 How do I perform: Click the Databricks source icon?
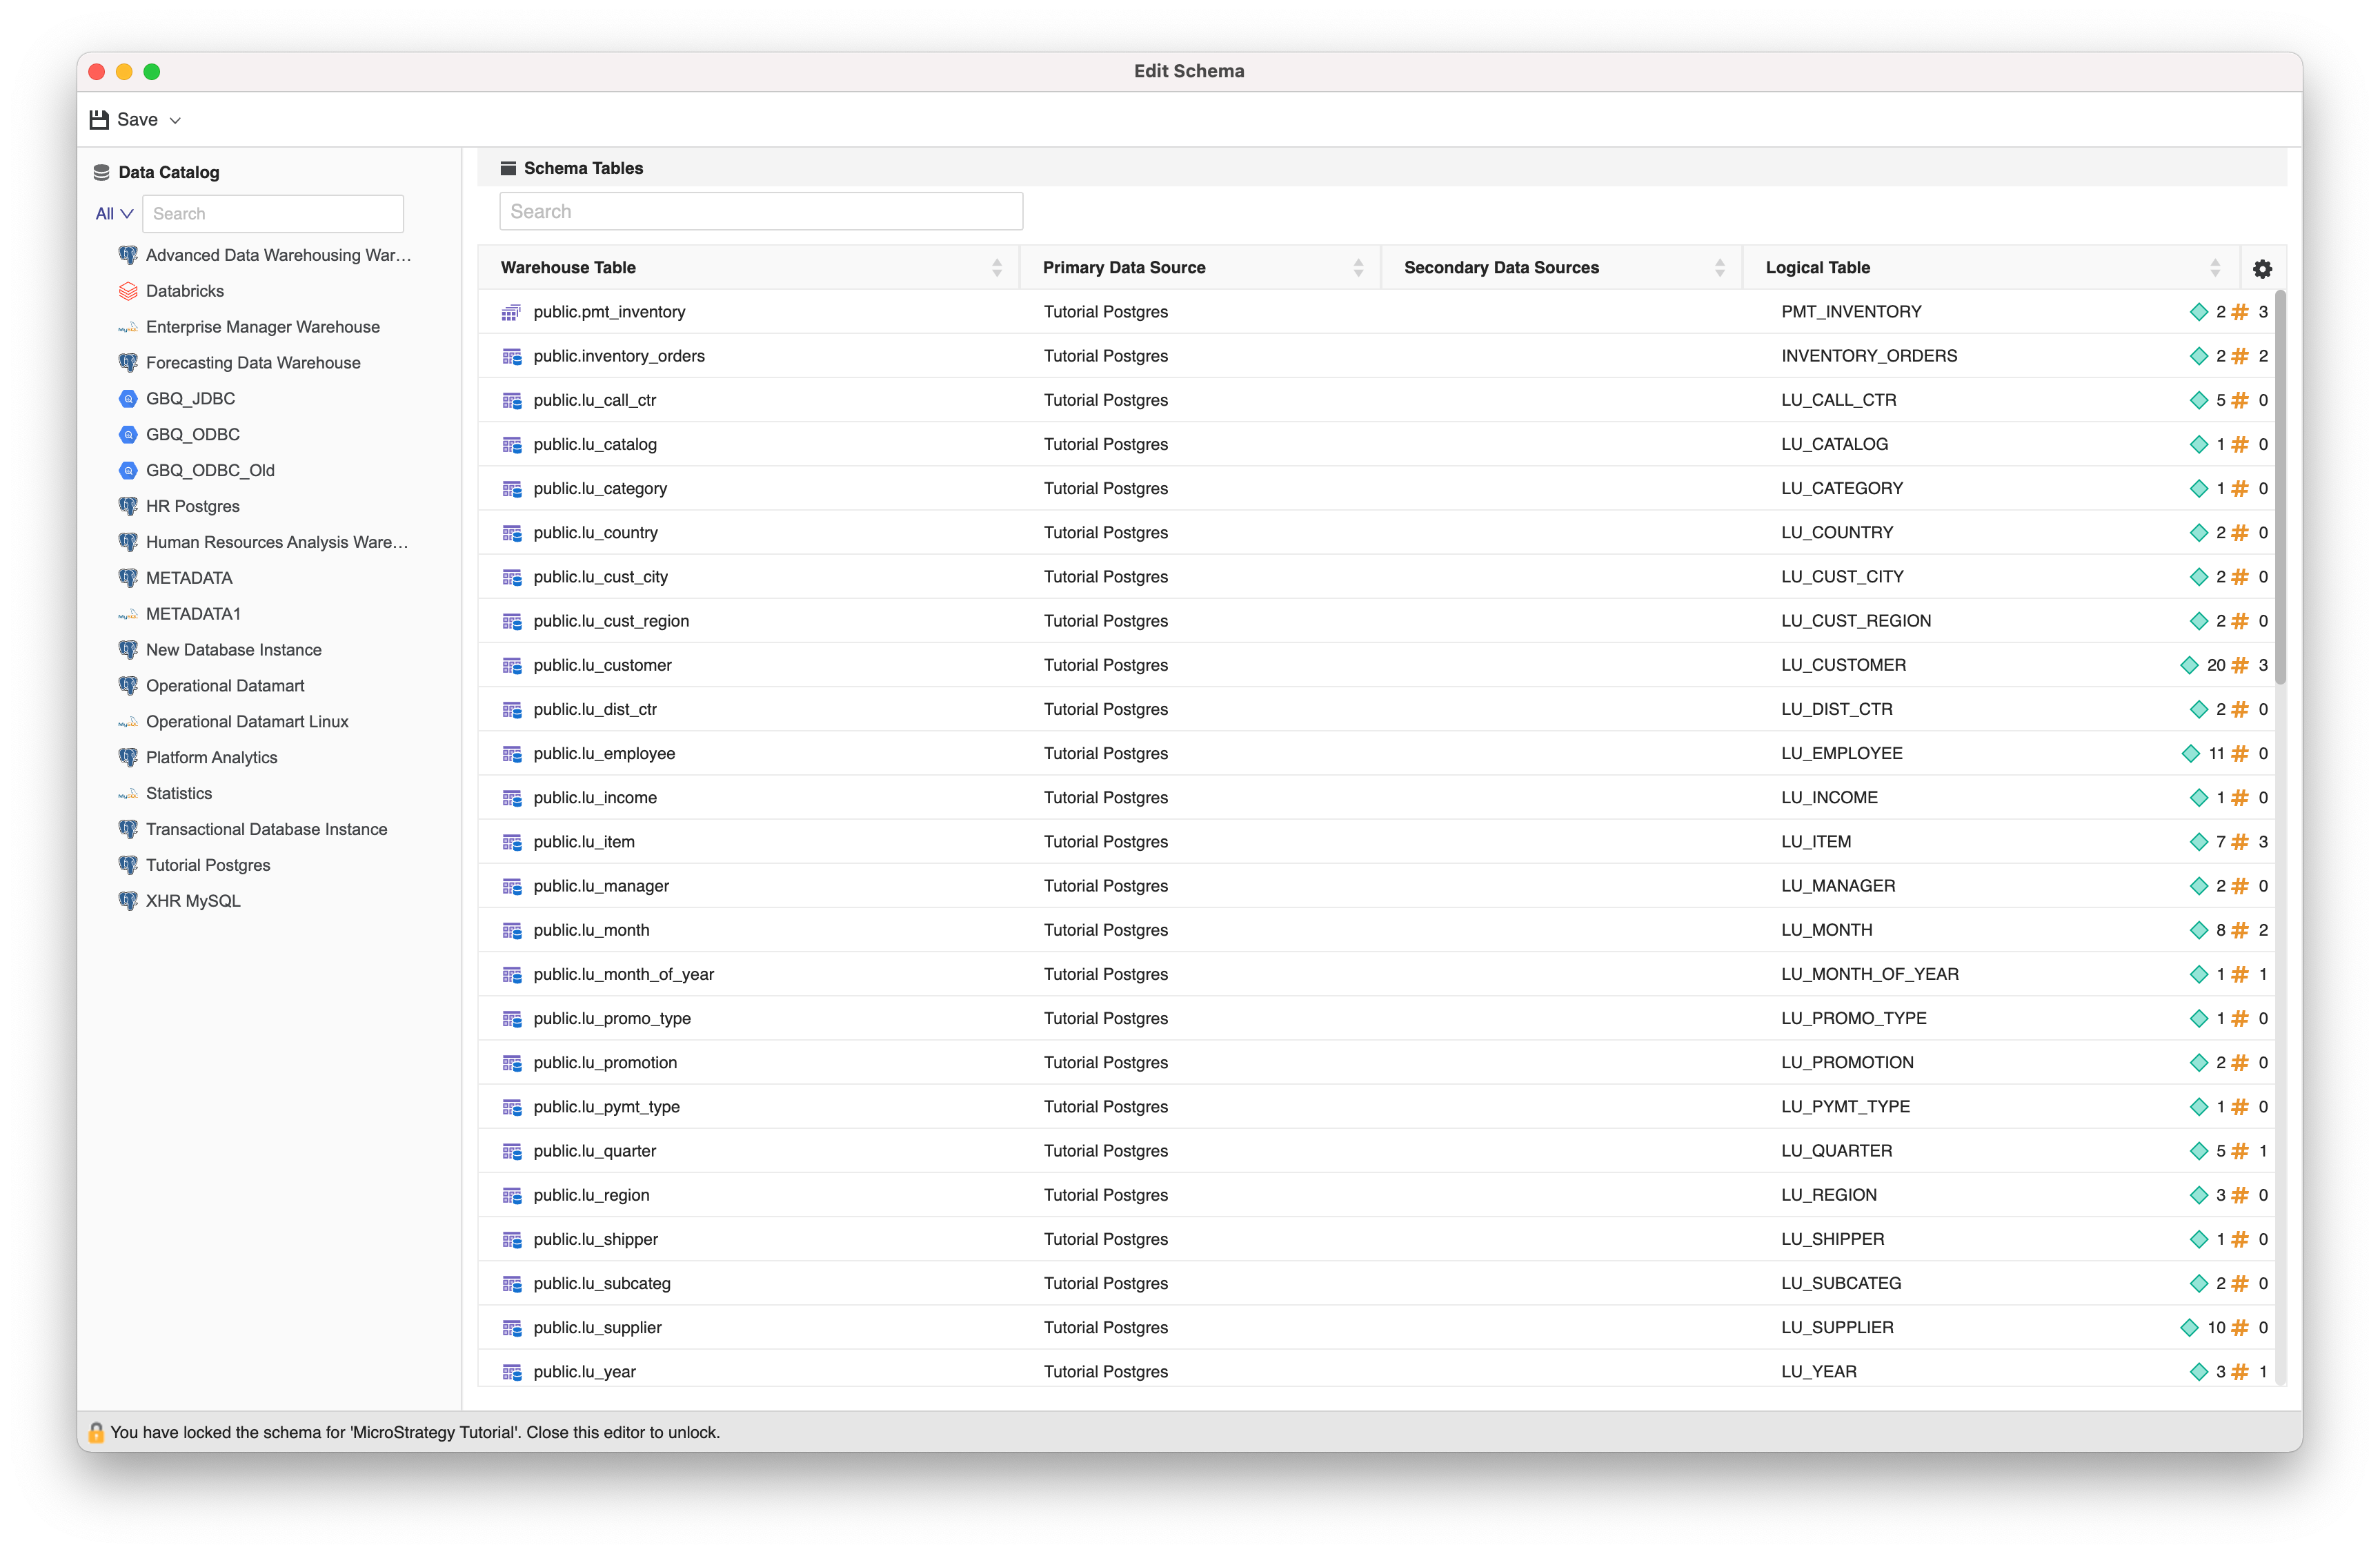point(128,291)
